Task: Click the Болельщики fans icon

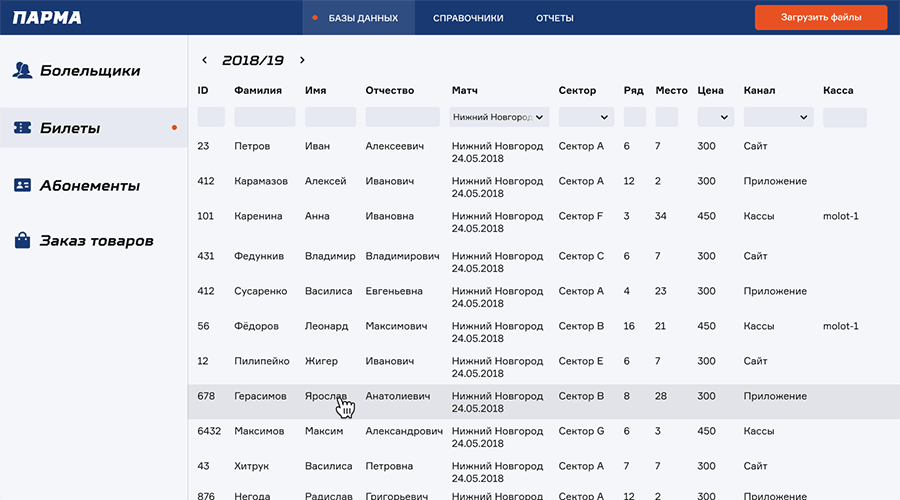Action: [22, 71]
